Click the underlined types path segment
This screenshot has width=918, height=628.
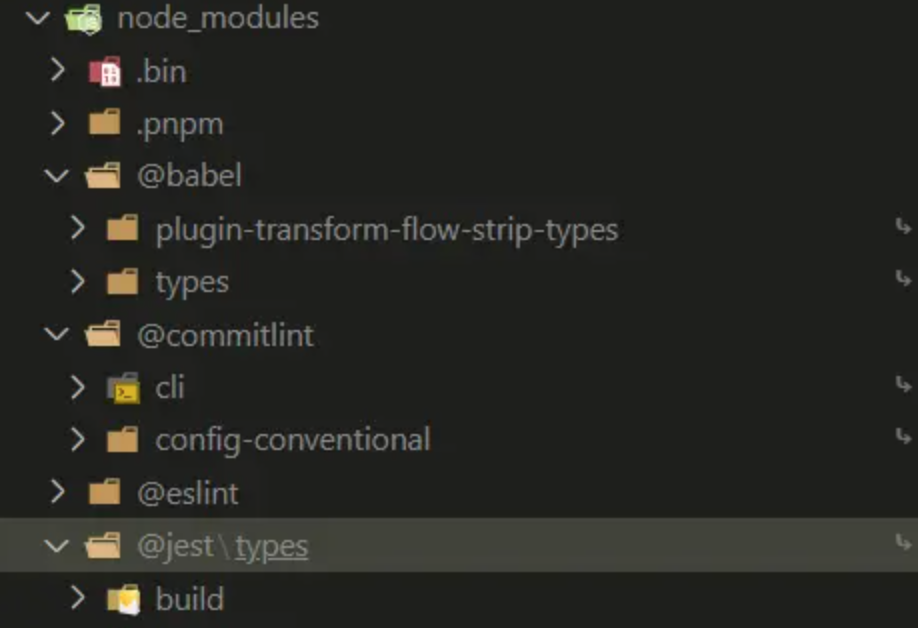(x=271, y=548)
